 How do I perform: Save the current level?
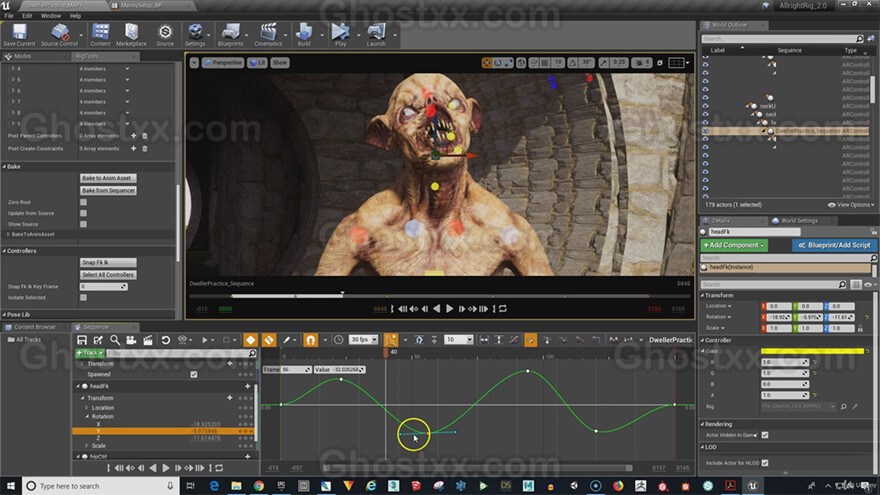[19, 35]
